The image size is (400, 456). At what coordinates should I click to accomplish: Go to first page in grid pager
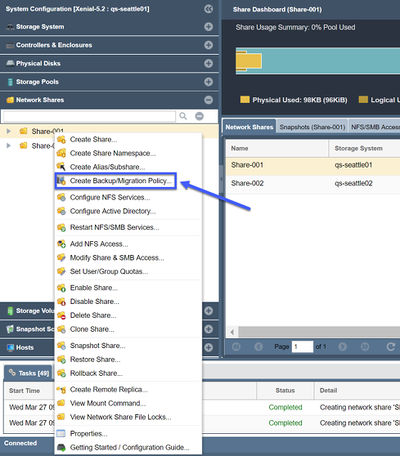click(x=236, y=347)
